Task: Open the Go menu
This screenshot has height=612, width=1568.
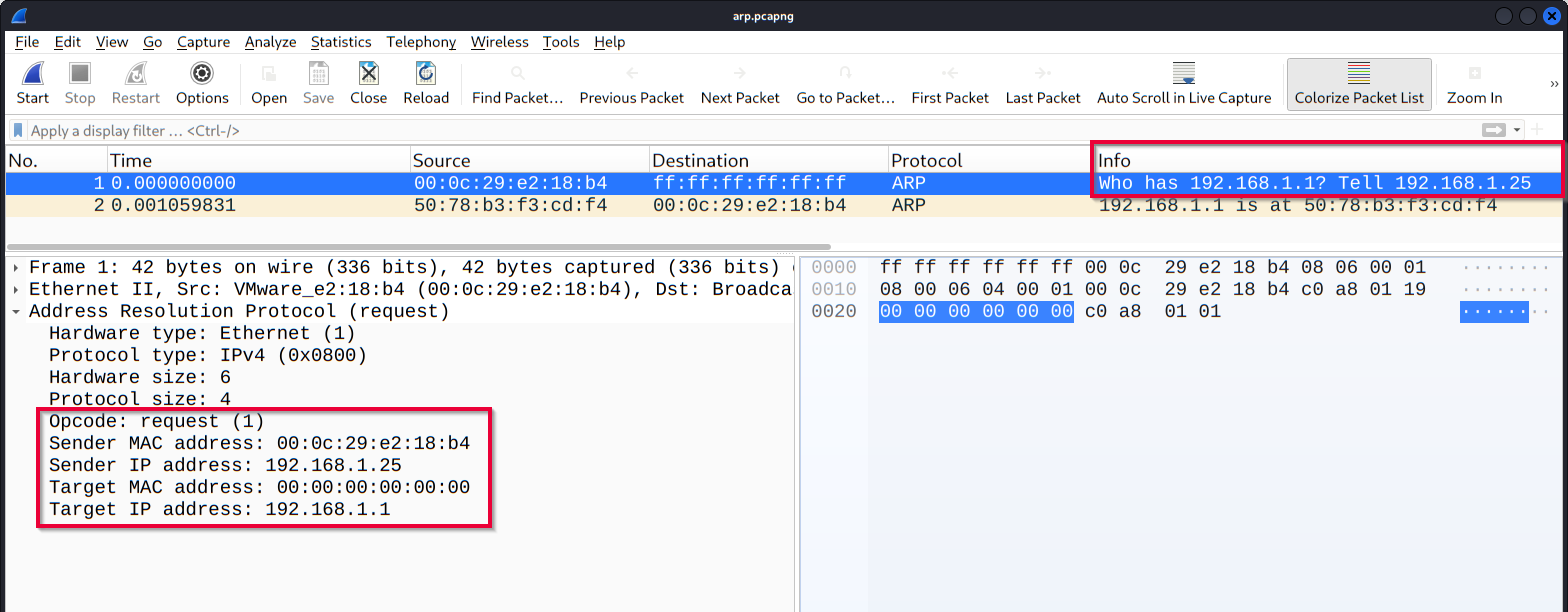Action: click(152, 42)
